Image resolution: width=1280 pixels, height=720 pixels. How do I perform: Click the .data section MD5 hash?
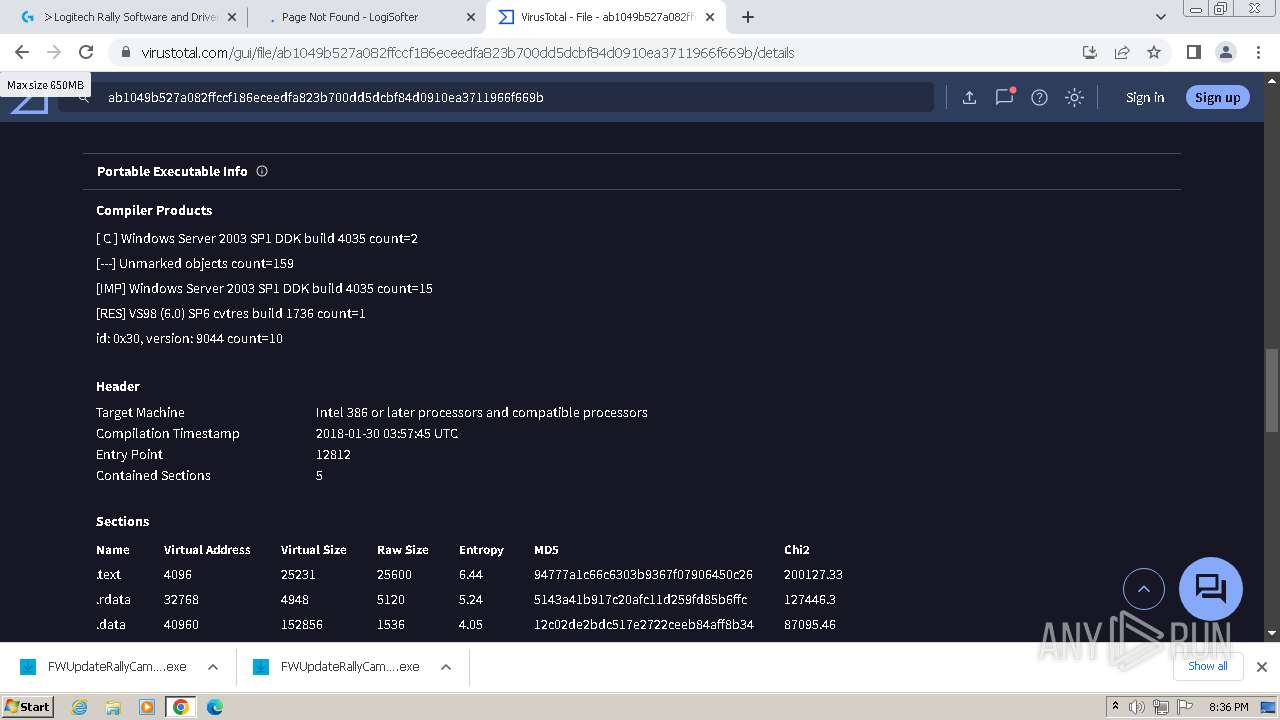coord(644,625)
